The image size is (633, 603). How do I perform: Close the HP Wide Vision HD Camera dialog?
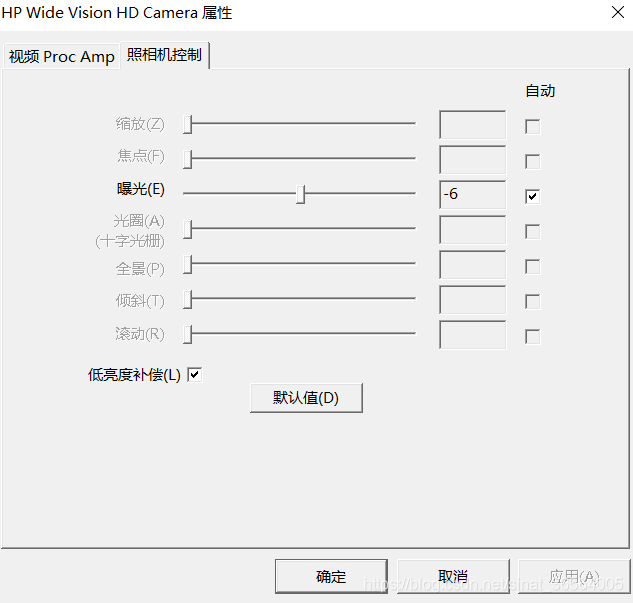(618, 12)
